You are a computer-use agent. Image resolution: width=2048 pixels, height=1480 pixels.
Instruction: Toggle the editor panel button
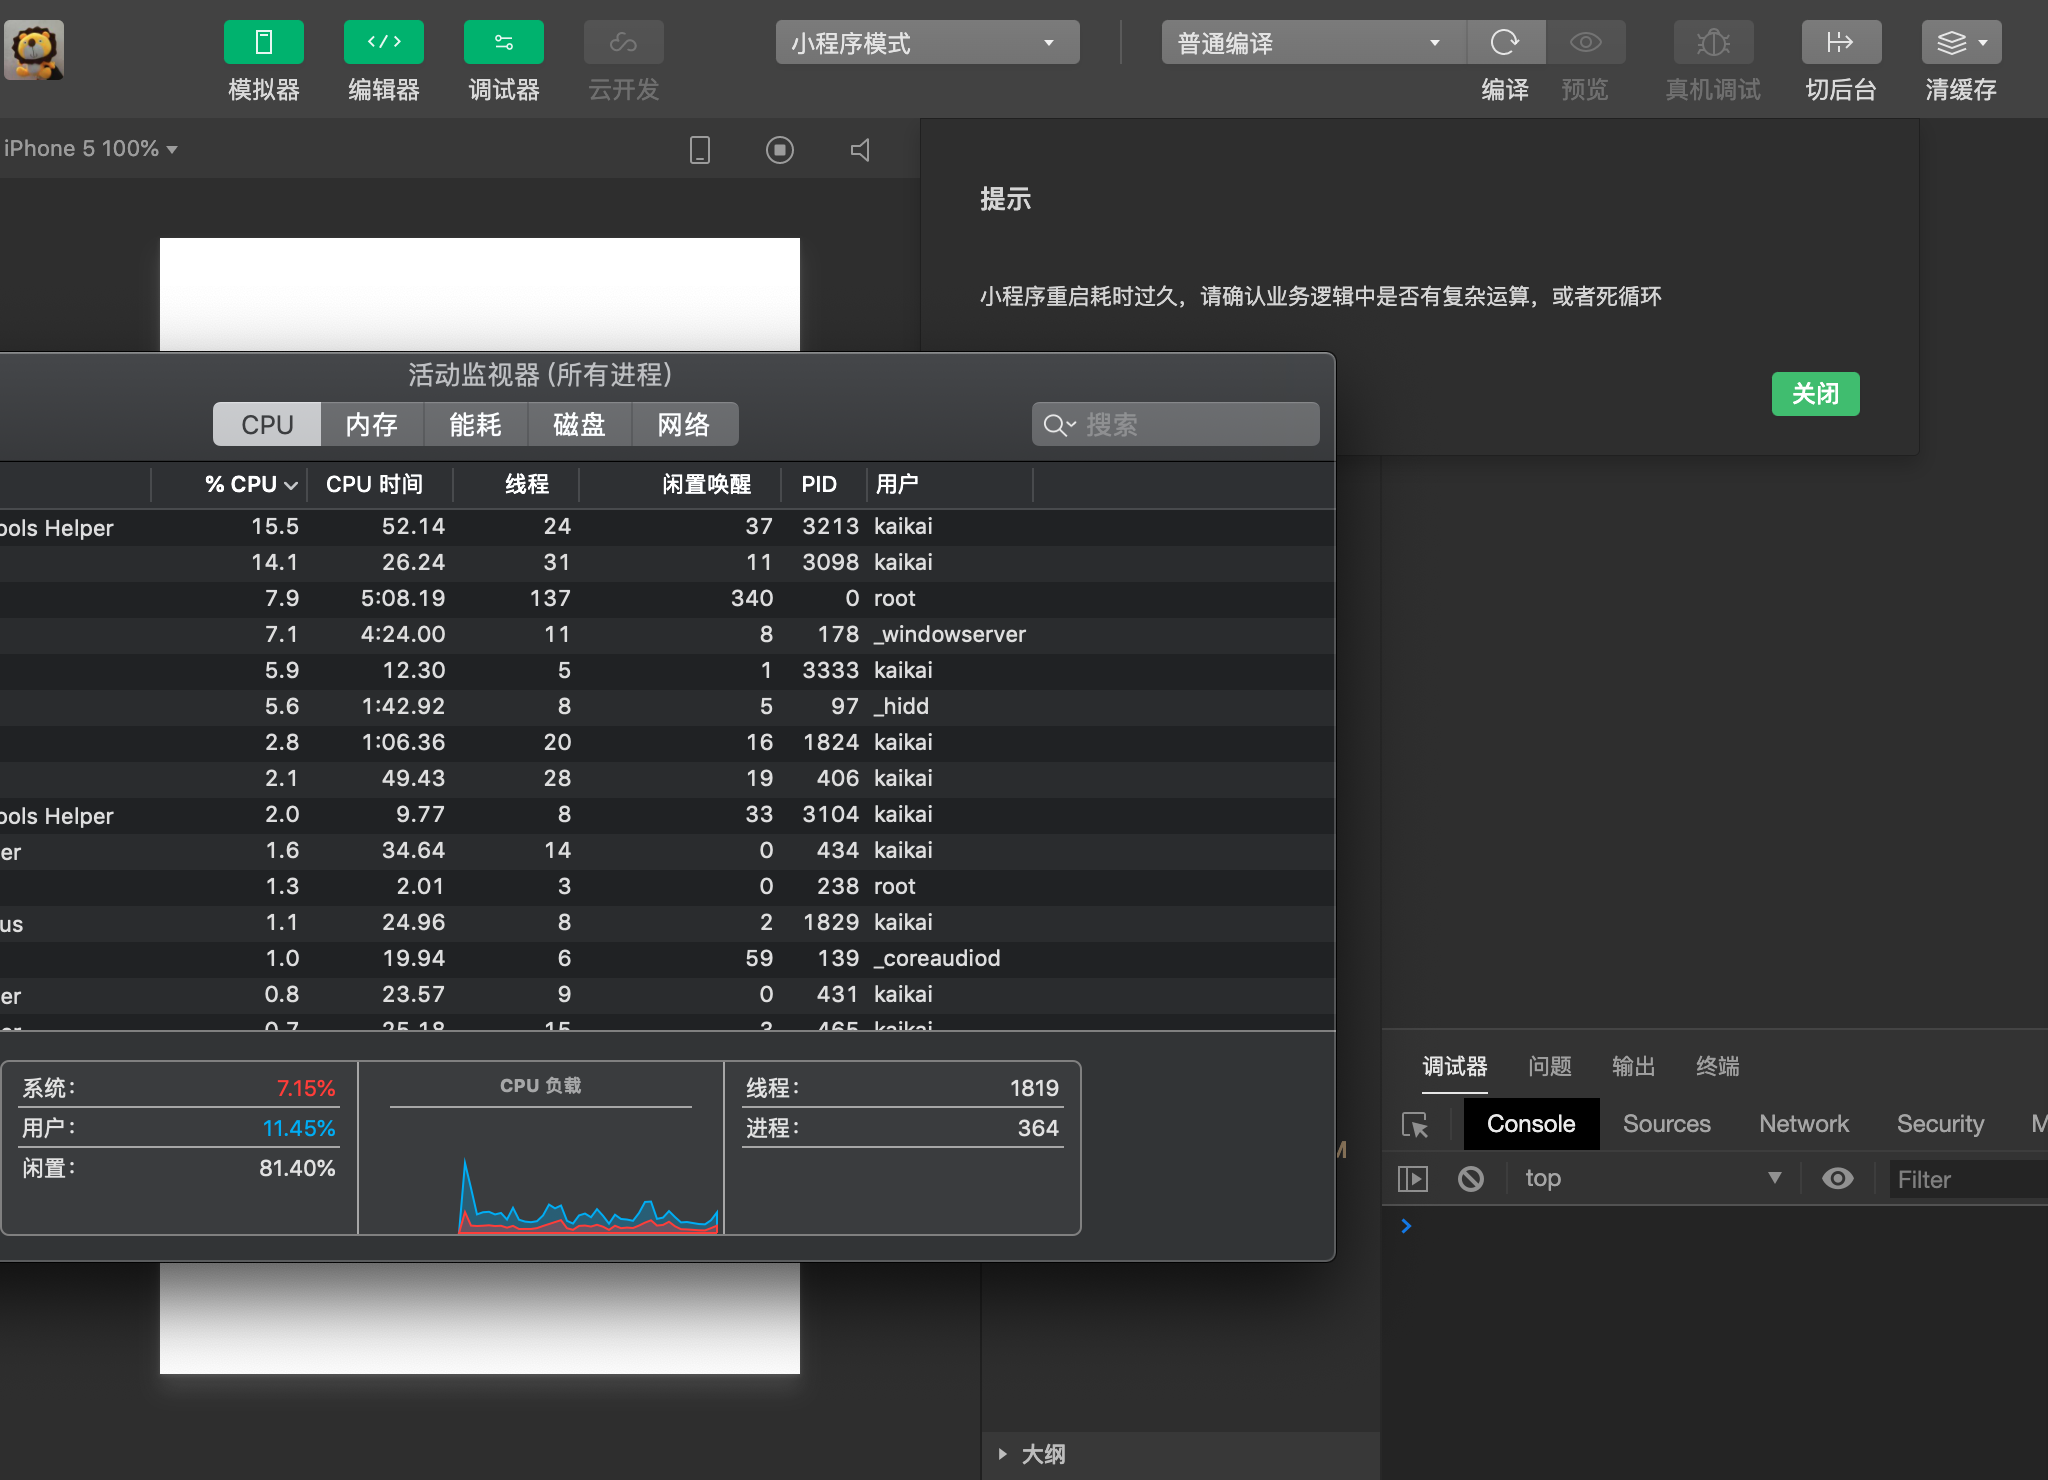click(x=383, y=43)
